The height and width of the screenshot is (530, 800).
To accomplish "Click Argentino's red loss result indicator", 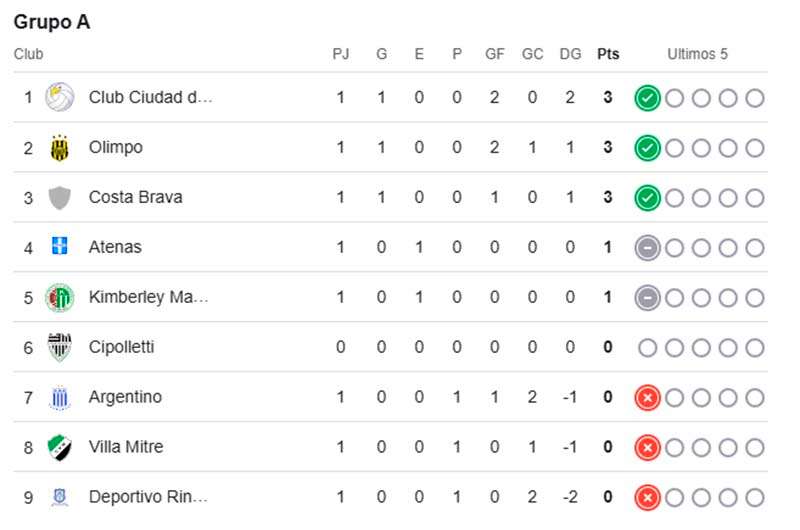I will (647, 398).
